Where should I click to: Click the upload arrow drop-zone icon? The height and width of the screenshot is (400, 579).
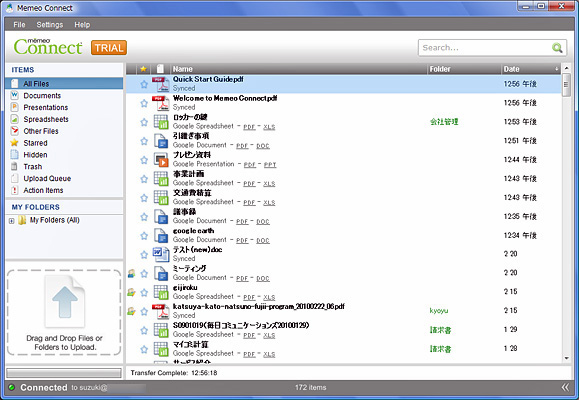[65, 302]
